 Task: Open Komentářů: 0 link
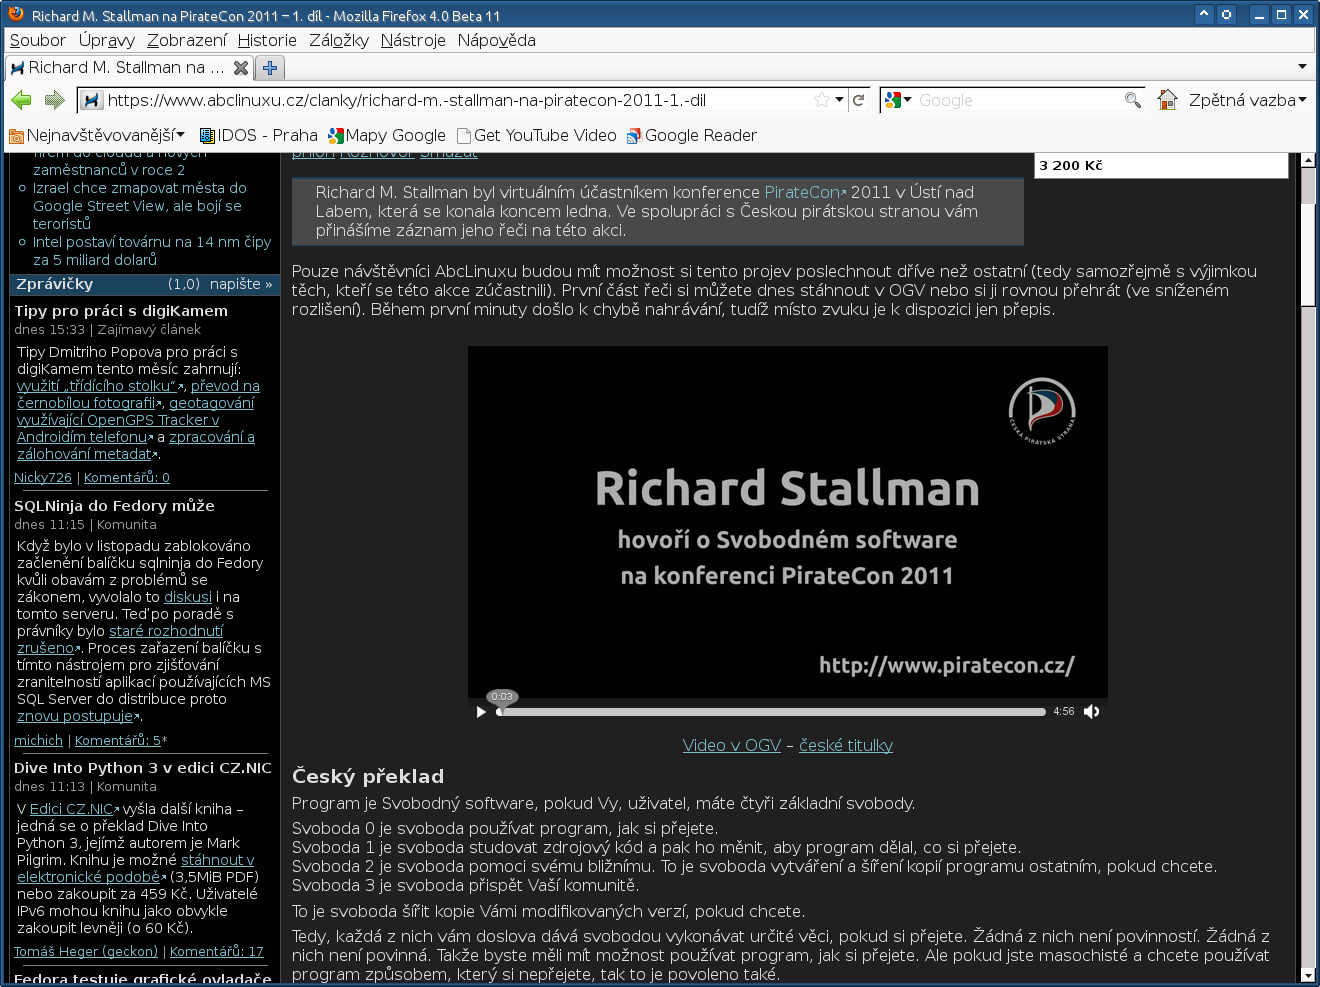[x=127, y=478]
